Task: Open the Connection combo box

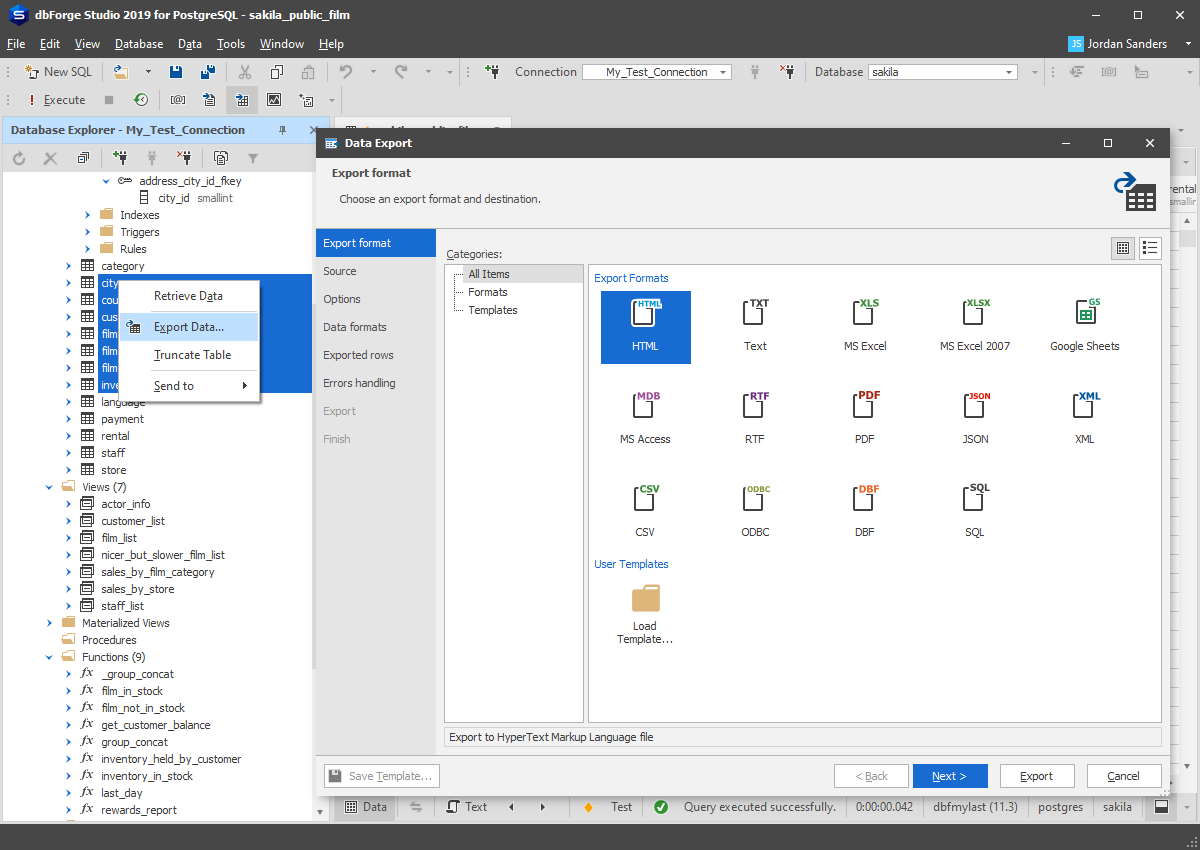Action: pyautogui.click(x=656, y=72)
